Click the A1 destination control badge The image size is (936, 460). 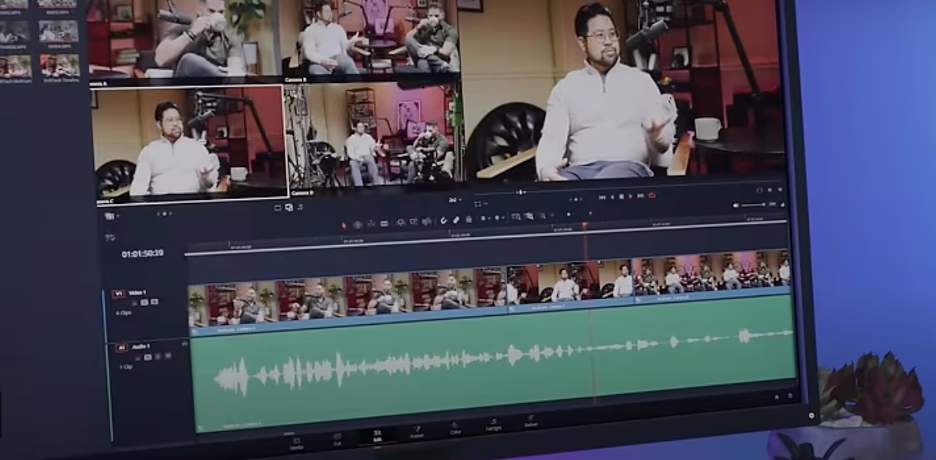pyautogui.click(x=121, y=348)
